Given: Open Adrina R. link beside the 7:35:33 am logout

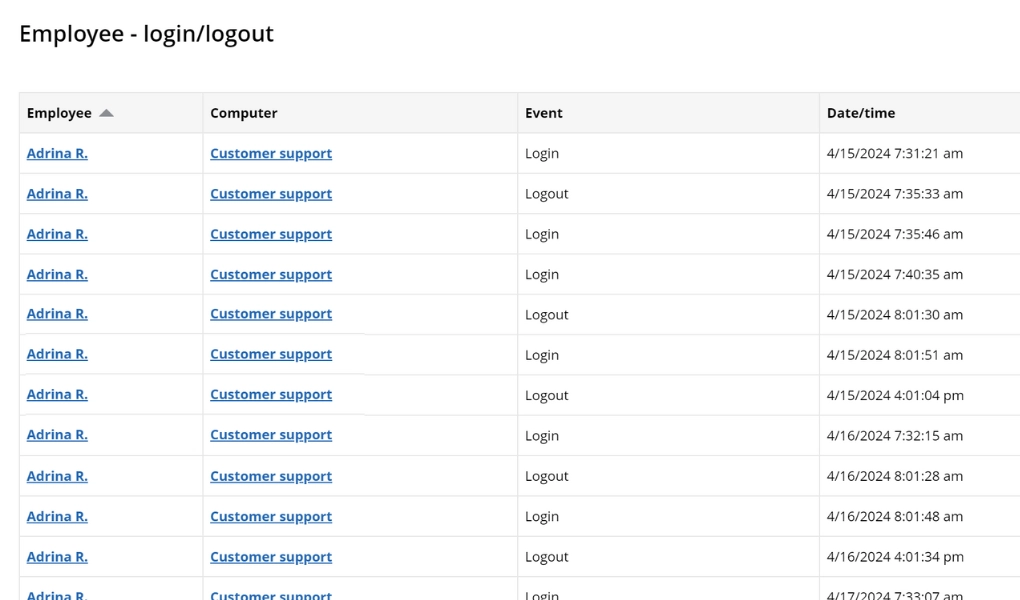Looking at the screenshot, I should (x=56, y=193).
